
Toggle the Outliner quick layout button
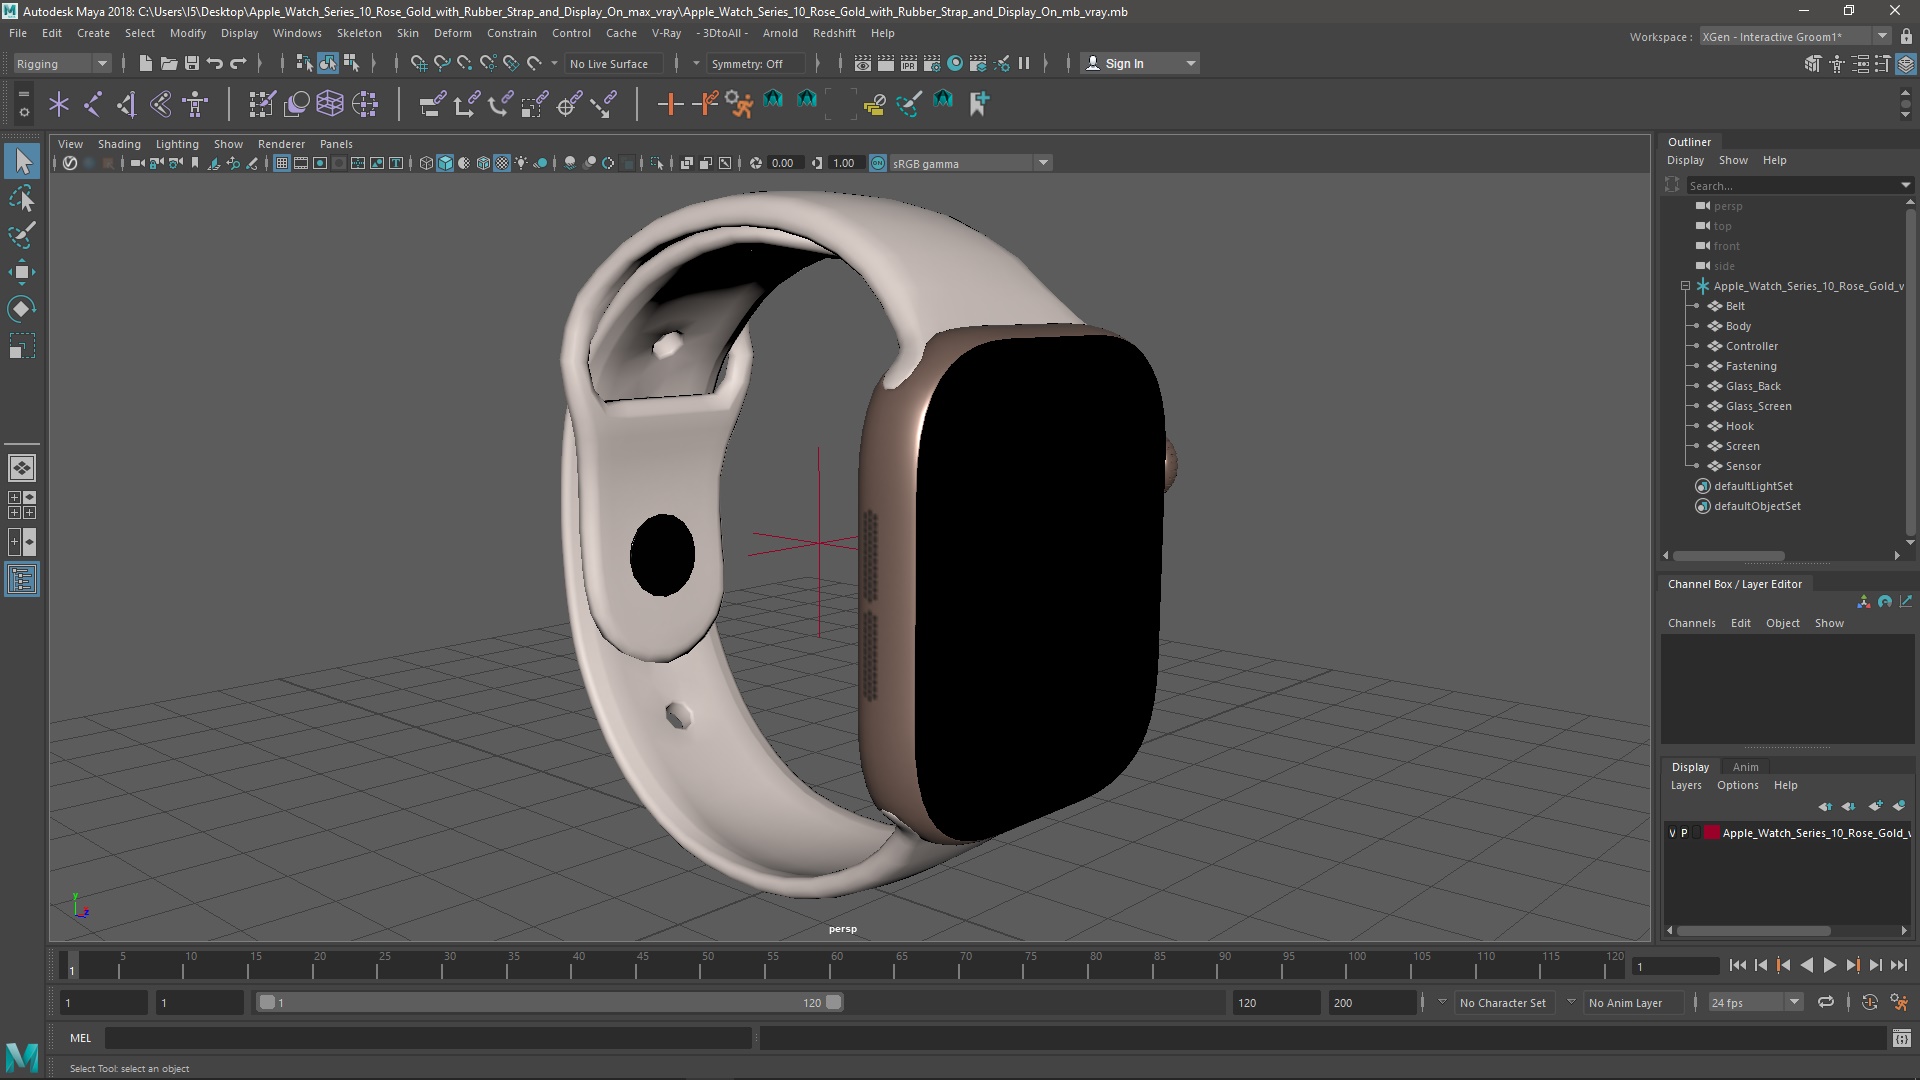22,580
